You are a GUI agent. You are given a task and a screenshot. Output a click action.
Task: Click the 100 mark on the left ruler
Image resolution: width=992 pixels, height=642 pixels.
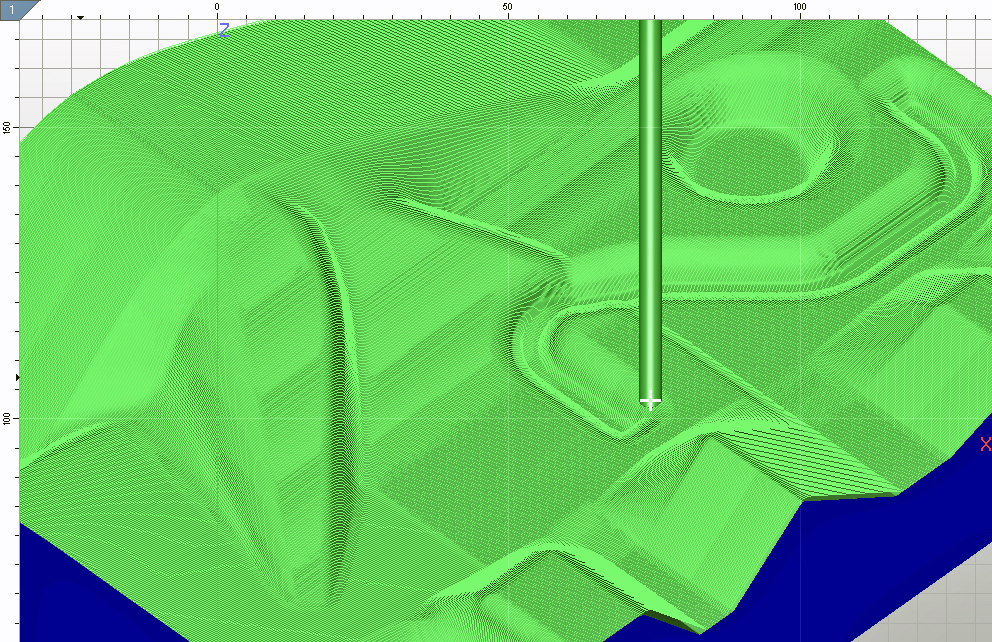(x=7, y=417)
